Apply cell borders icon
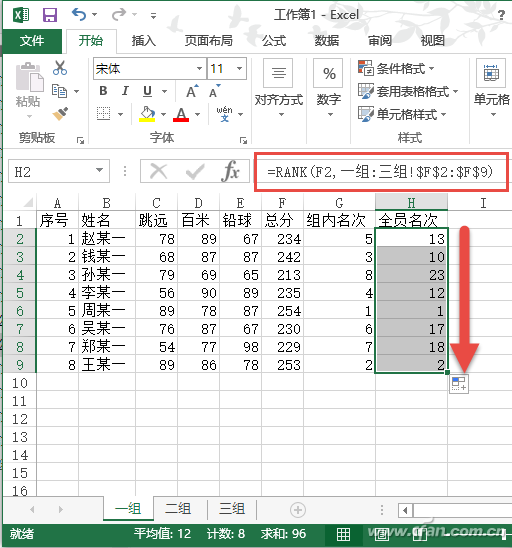Viewport: 512px width, 548px height. click(103, 114)
